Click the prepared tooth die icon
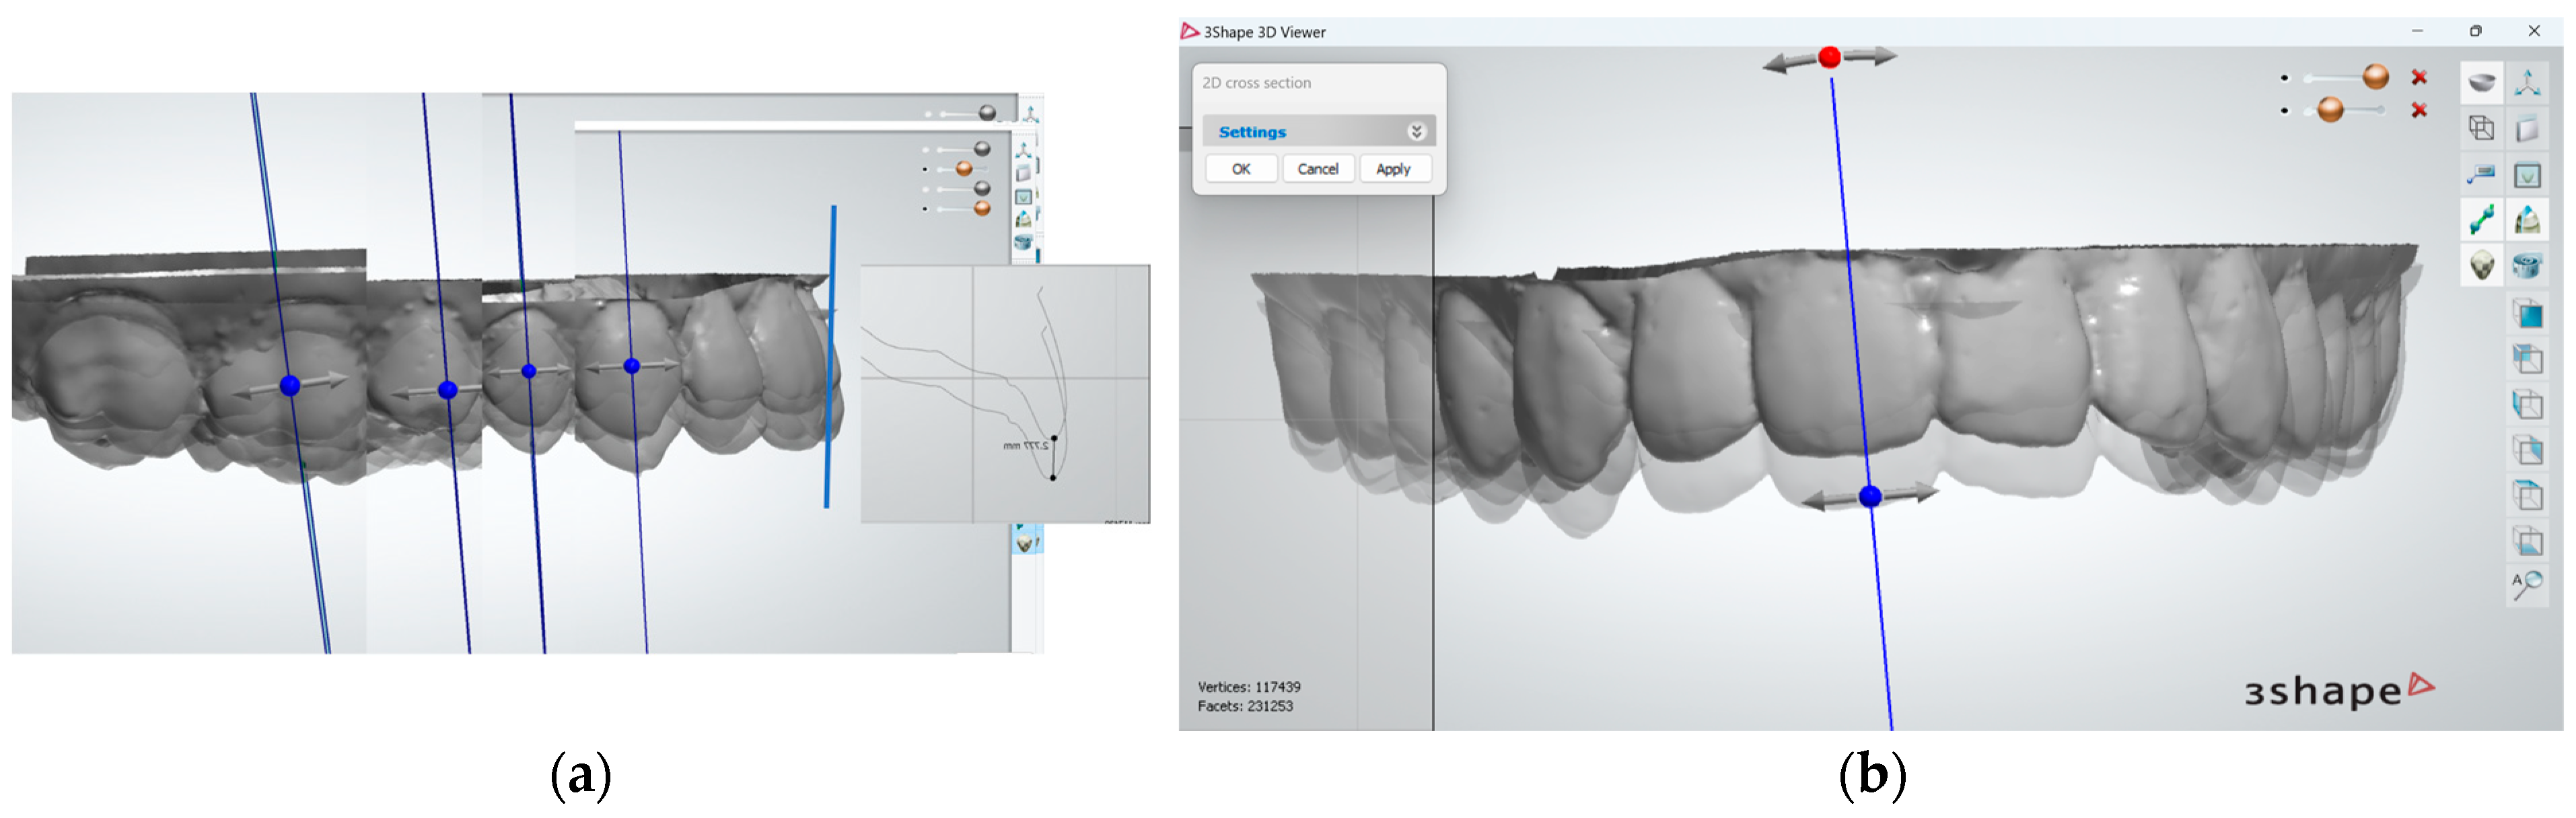This screenshot has height=818, width=2576. coord(2527,220)
